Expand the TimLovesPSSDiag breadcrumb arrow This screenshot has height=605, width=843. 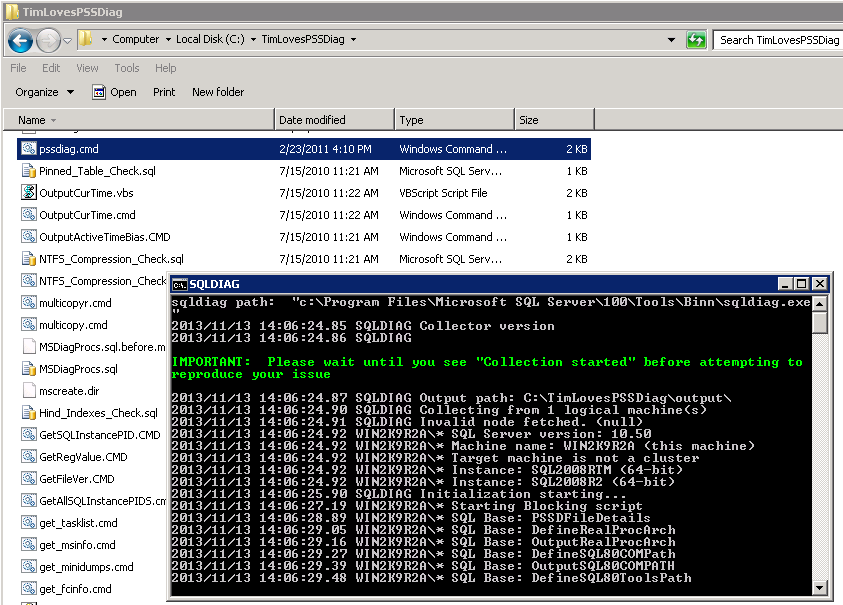coord(353,40)
